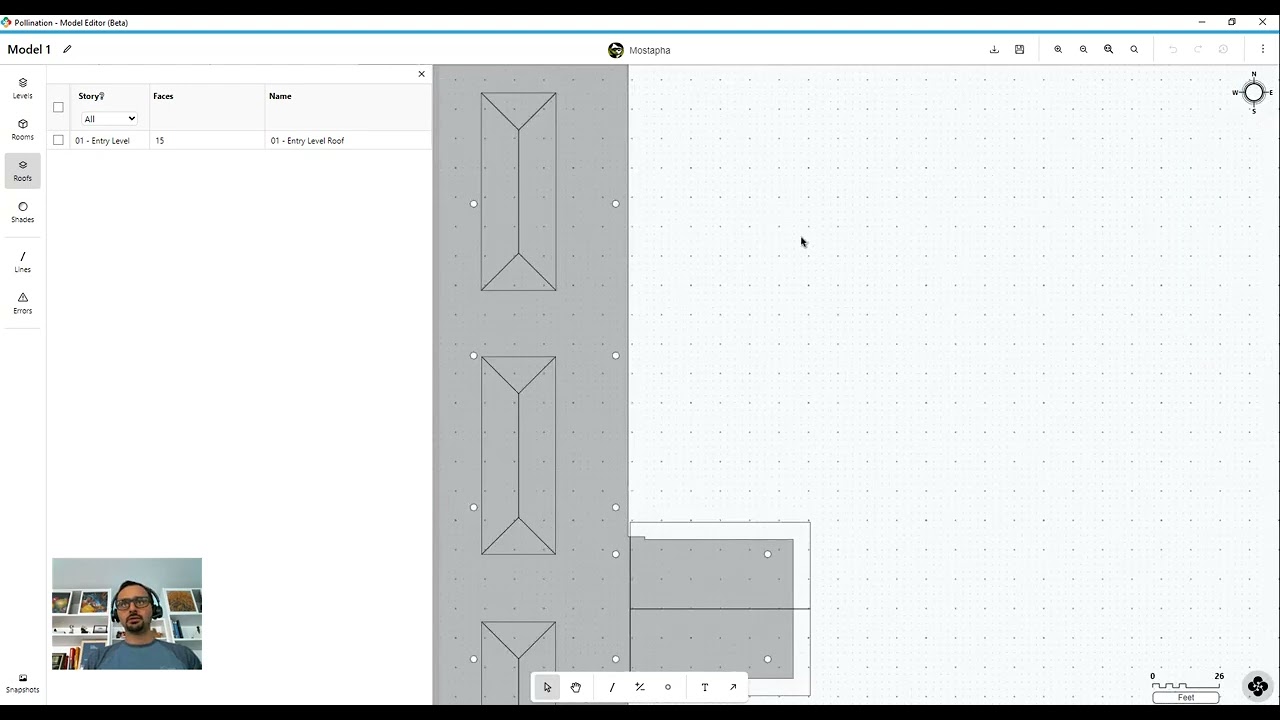The width and height of the screenshot is (1280, 720).
Task: Open the Shades panel in sidebar
Action: [23, 212]
